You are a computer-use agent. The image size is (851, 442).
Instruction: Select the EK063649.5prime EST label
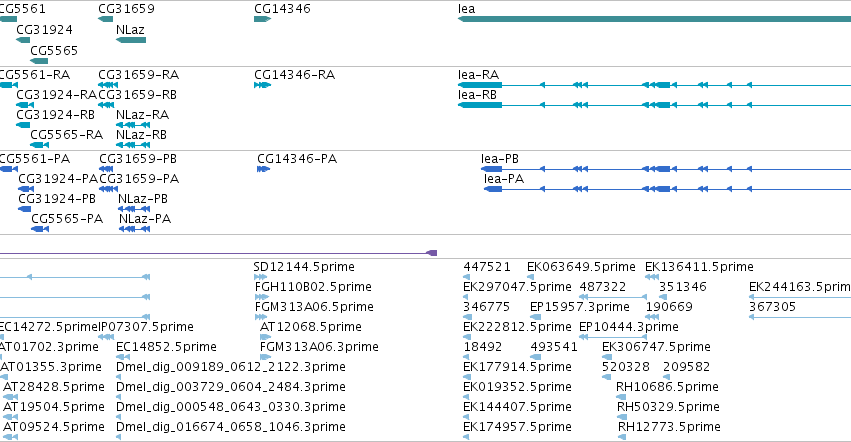click(581, 267)
